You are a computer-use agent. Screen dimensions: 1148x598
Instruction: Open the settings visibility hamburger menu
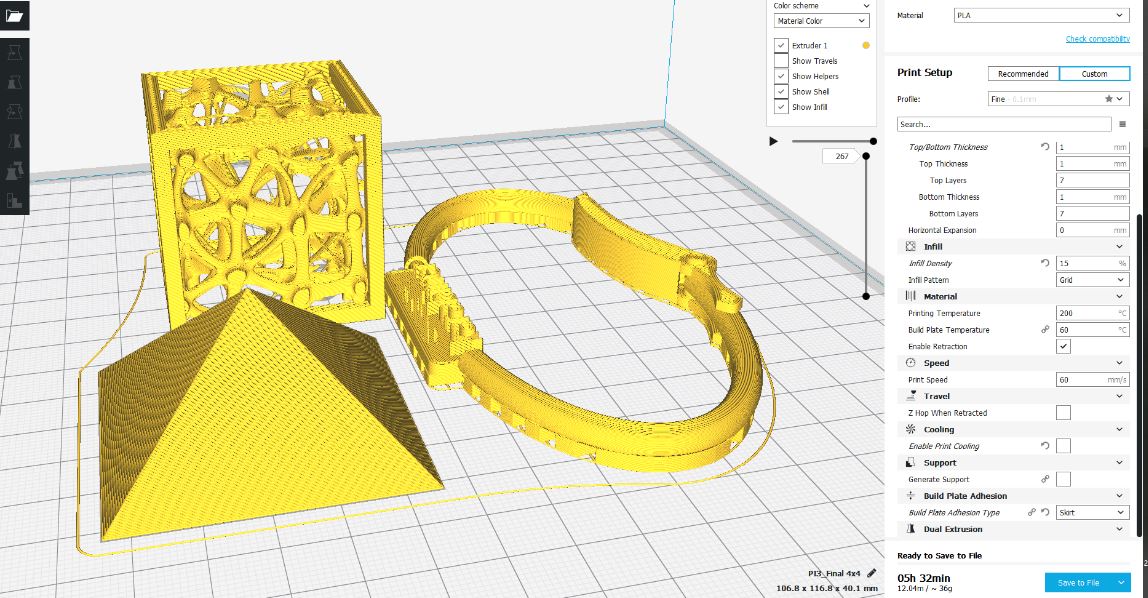1122,124
